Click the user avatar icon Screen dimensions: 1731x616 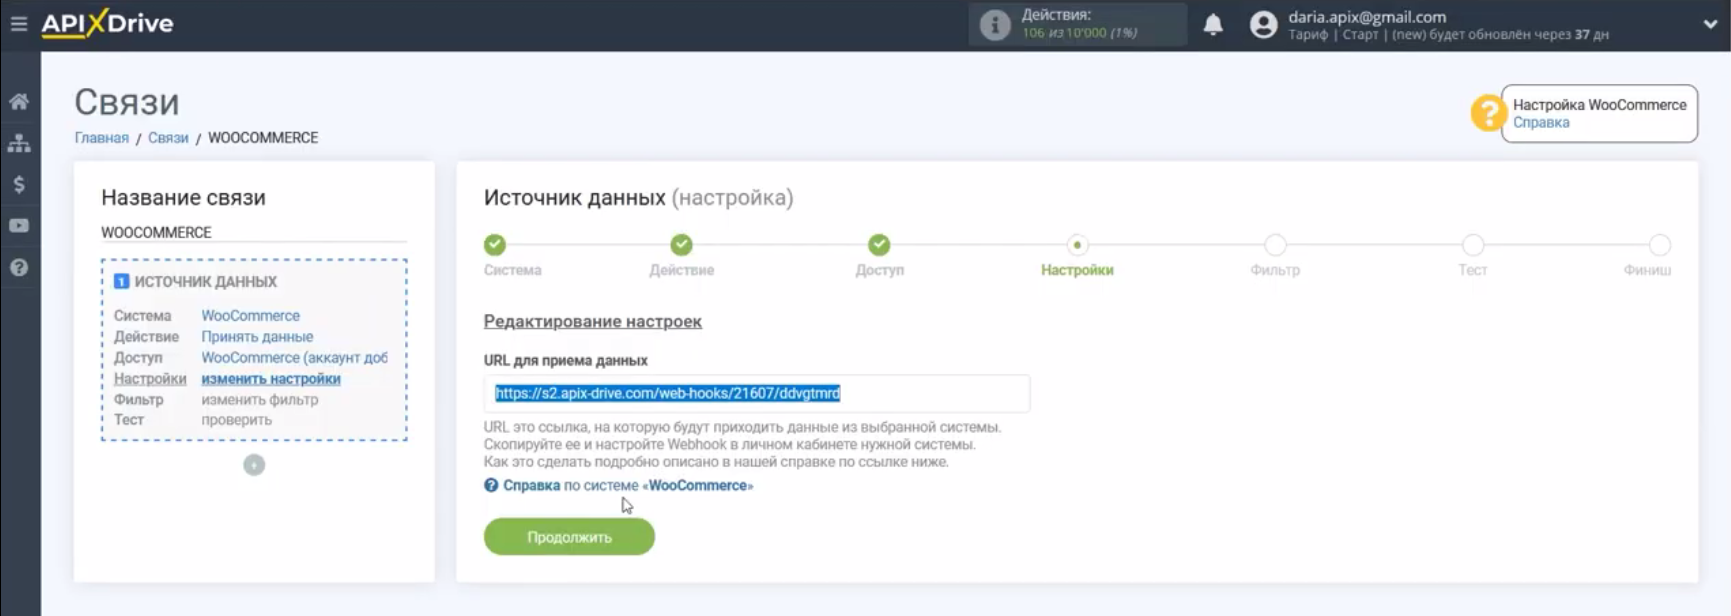pyautogui.click(x=1264, y=25)
